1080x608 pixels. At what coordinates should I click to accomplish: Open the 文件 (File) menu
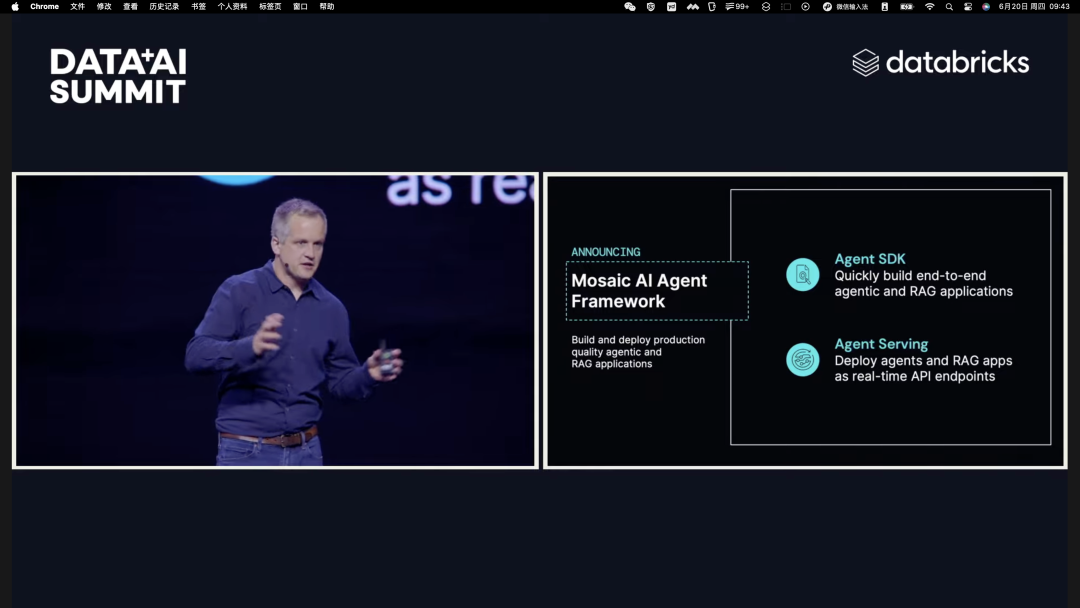tap(77, 6)
